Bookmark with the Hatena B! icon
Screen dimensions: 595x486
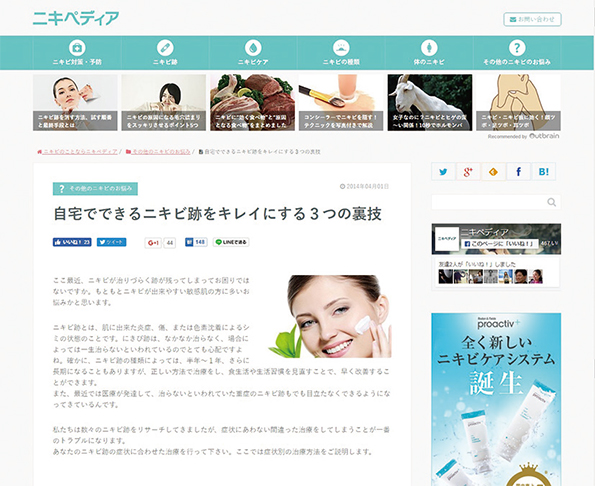coord(544,171)
